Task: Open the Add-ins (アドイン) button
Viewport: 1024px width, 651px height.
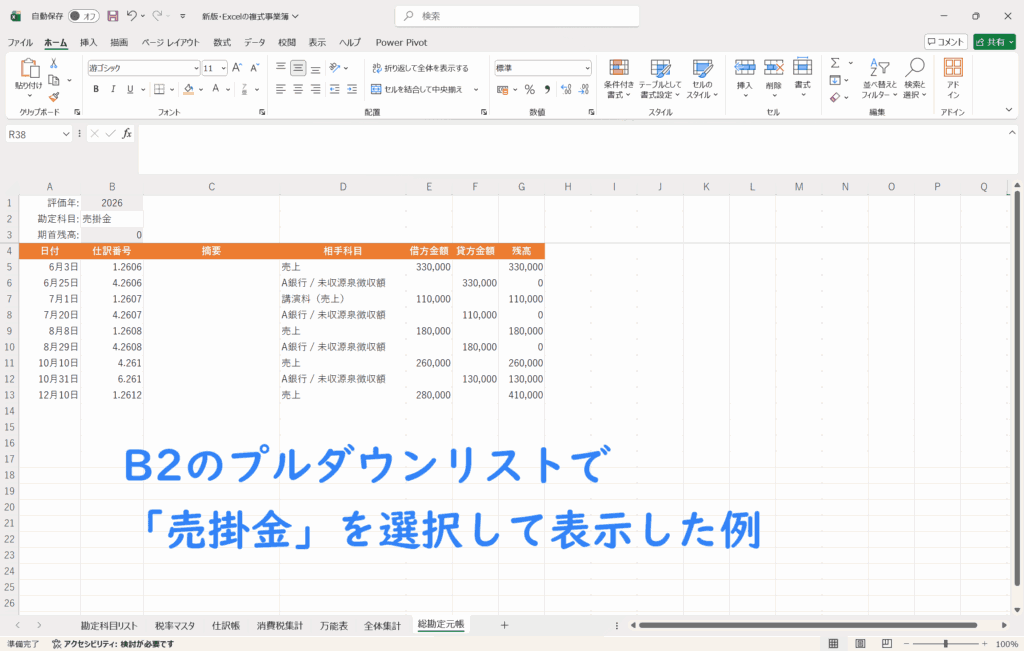Action: point(953,77)
